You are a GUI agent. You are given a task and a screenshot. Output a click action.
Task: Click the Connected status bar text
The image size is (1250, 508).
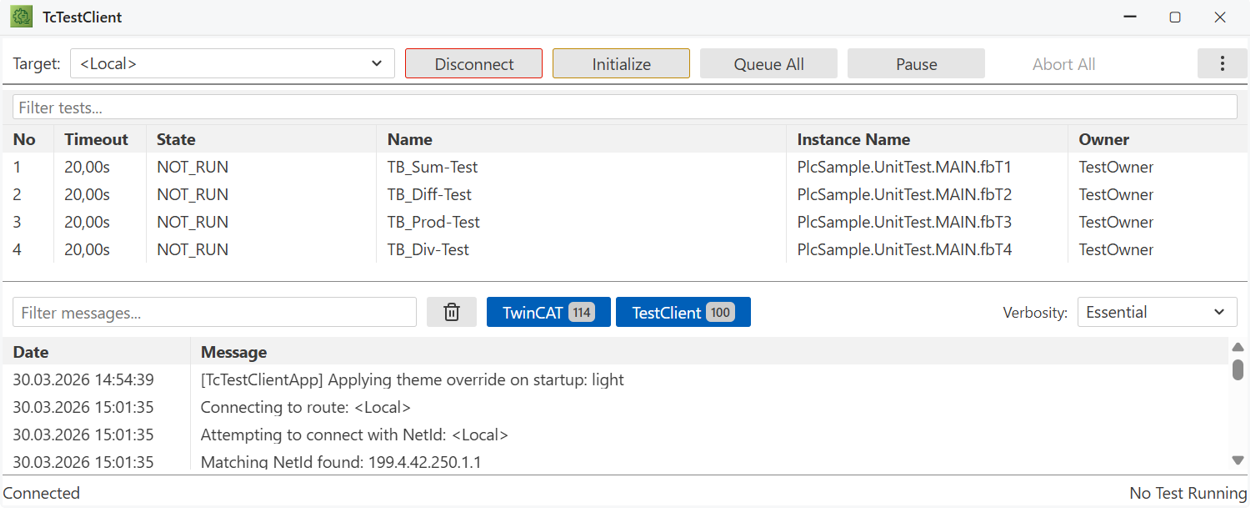pyautogui.click(x=41, y=492)
